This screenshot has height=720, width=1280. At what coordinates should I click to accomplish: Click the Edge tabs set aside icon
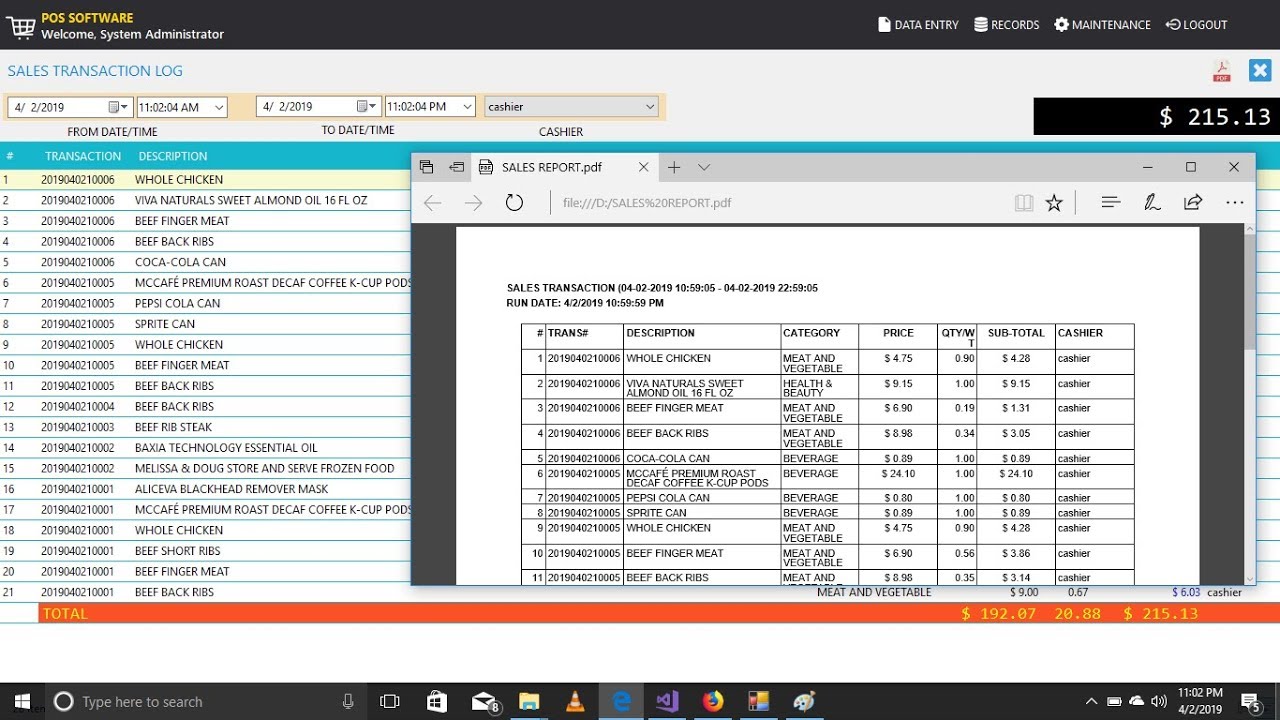[427, 167]
